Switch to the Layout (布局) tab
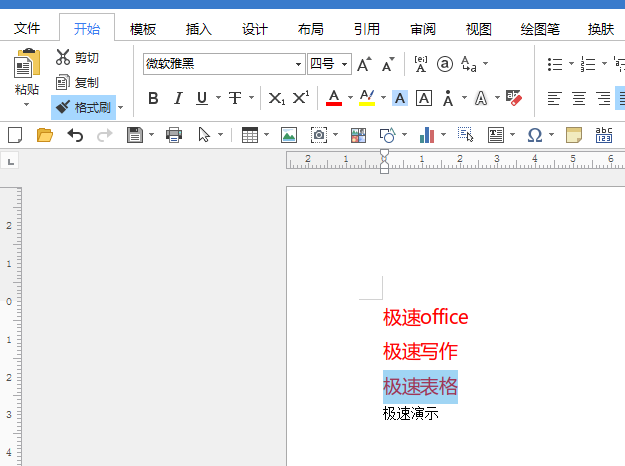 (311, 29)
